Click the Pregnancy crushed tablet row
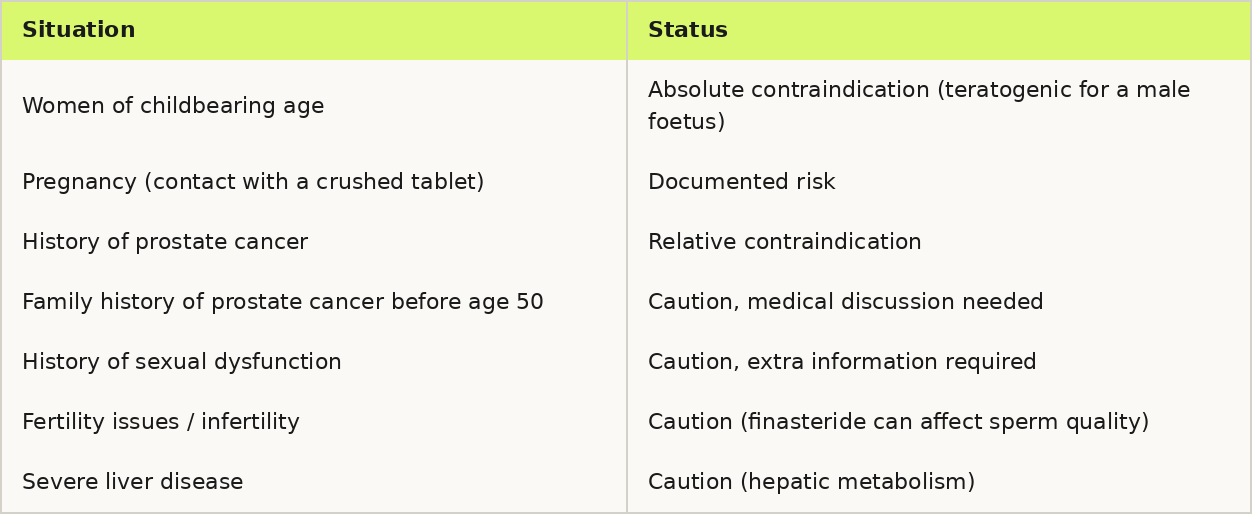 626,182
